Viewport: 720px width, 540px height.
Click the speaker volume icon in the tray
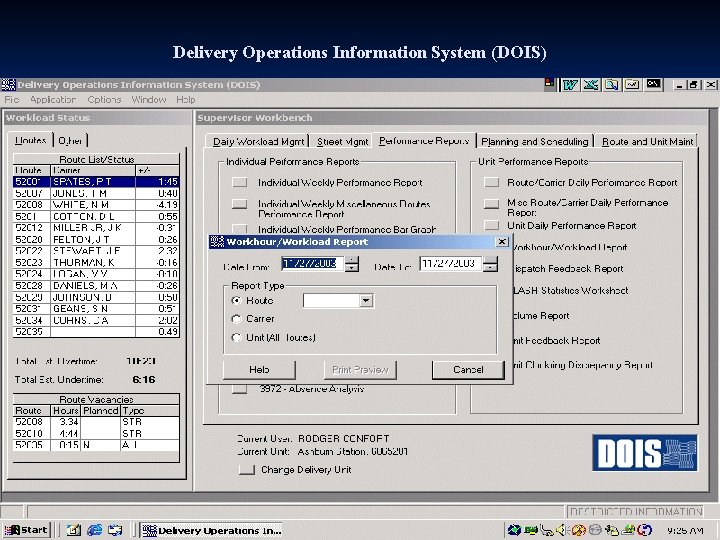[560, 530]
